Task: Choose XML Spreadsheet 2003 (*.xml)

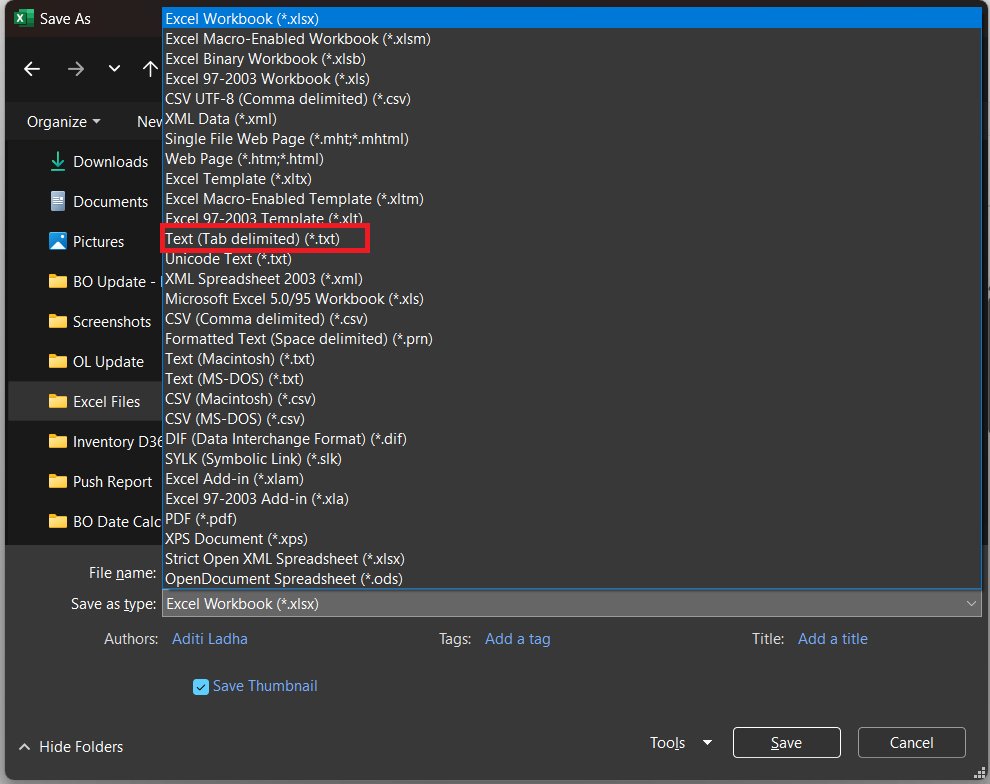Action: (571, 279)
